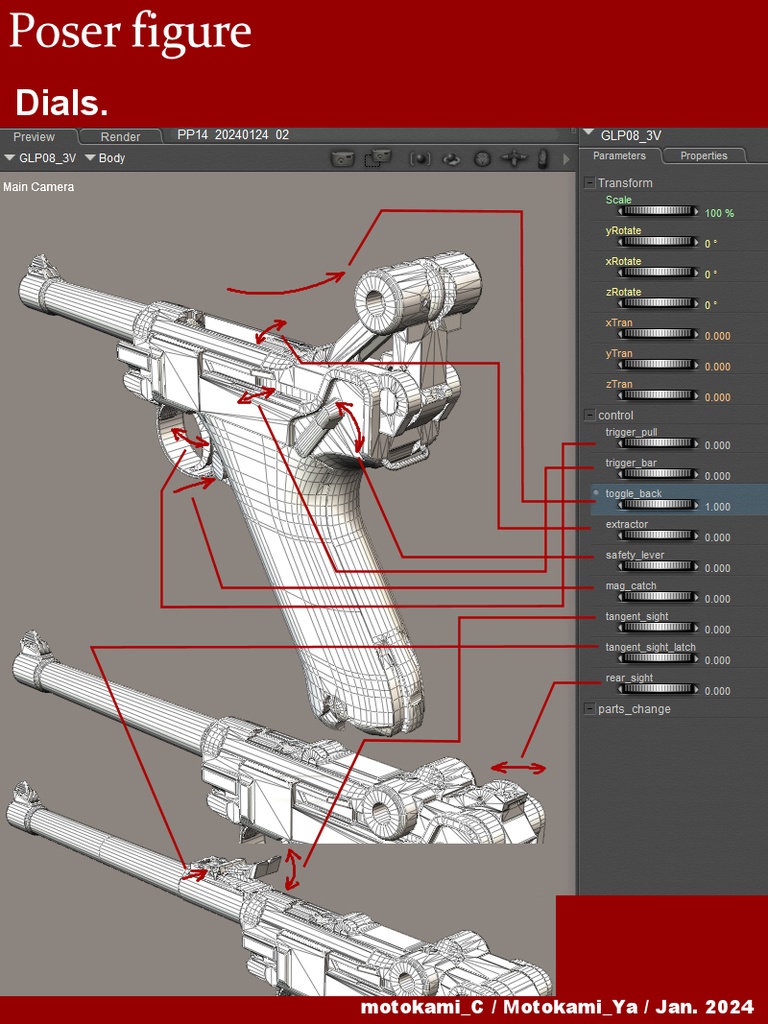The image size is (768, 1024).
Task: Click the frame selected object icon
Action: pos(420,158)
